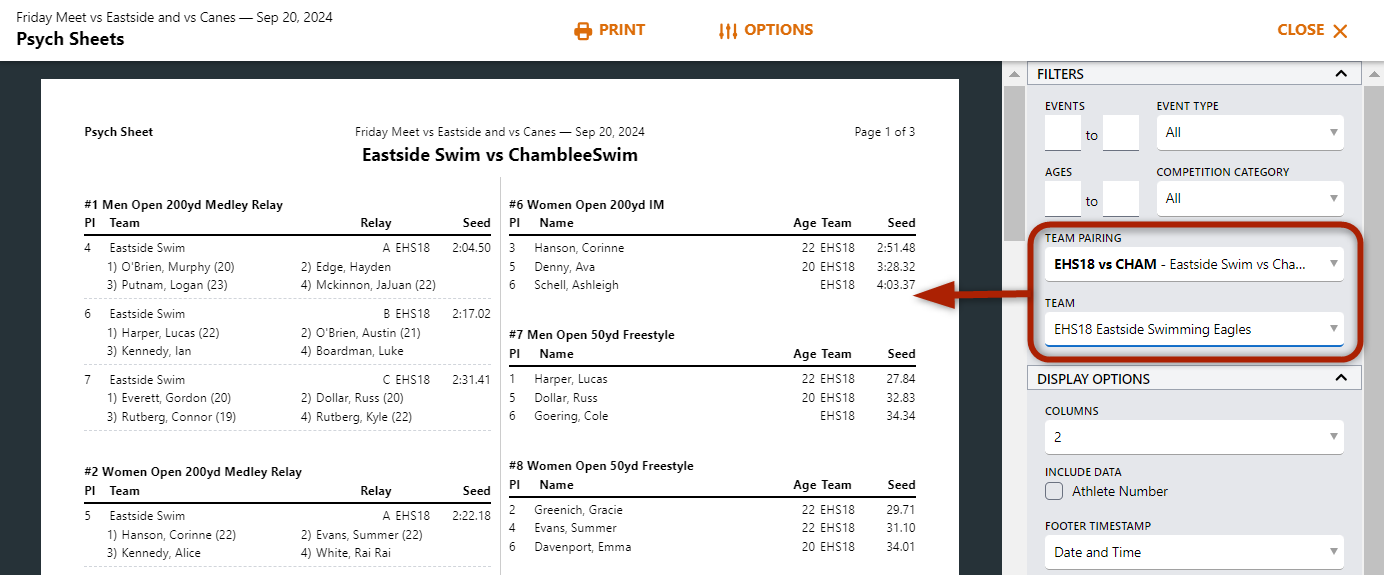Open the Event Type dropdown
The height and width of the screenshot is (575, 1384).
click(x=1250, y=133)
